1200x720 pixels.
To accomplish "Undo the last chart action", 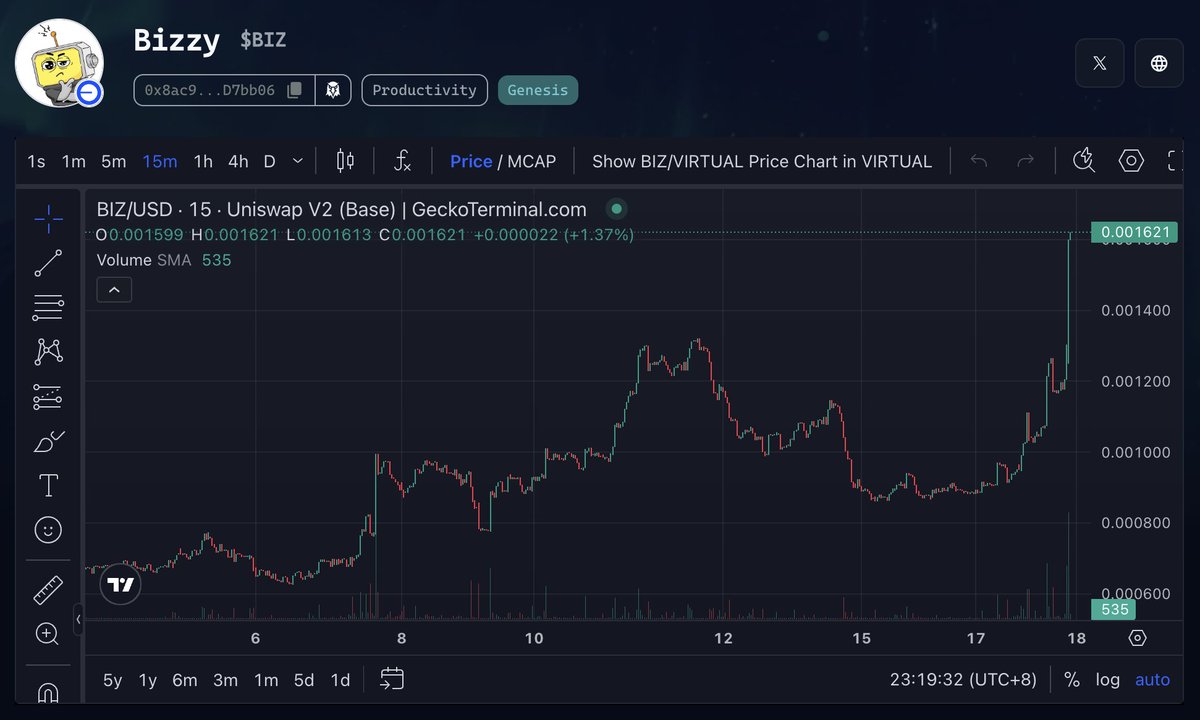I will (979, 161).
